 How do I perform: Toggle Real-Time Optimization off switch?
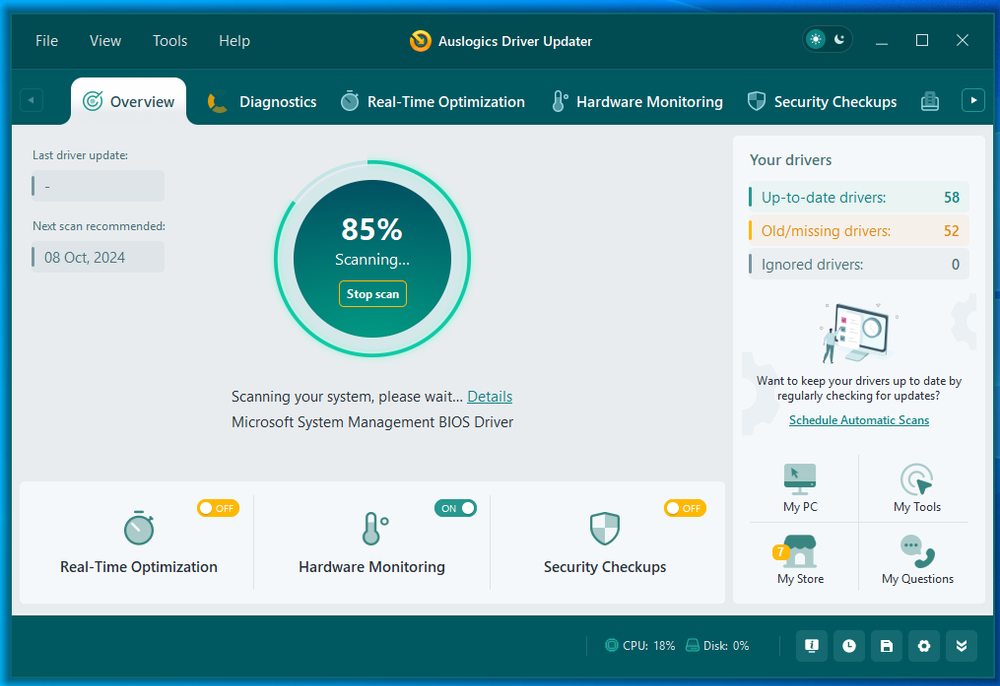(218, 508)
